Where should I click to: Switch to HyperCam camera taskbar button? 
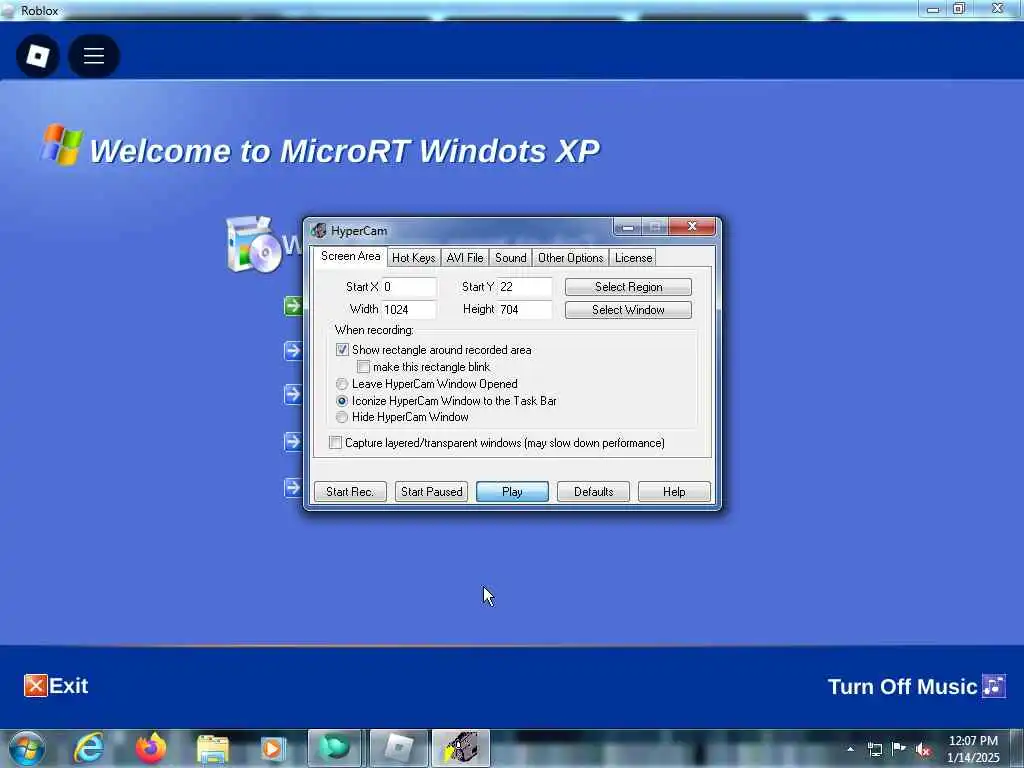click(x=460, y=748)
